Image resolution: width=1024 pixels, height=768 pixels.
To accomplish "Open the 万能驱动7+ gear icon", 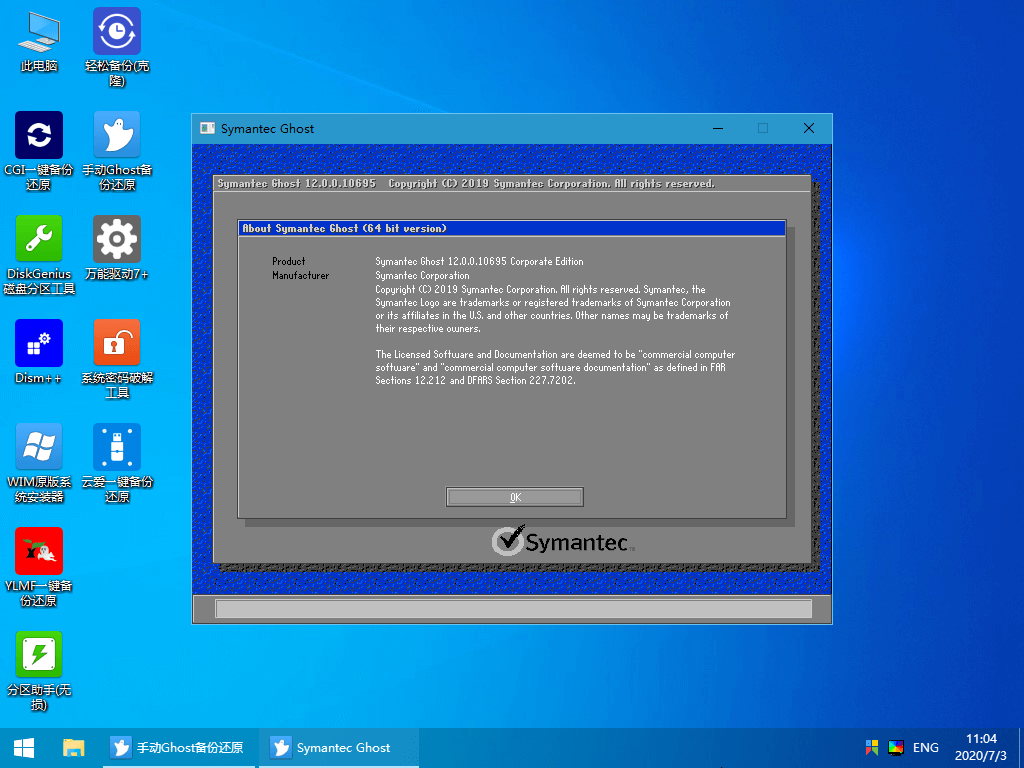I will click(x=117, y=240).
